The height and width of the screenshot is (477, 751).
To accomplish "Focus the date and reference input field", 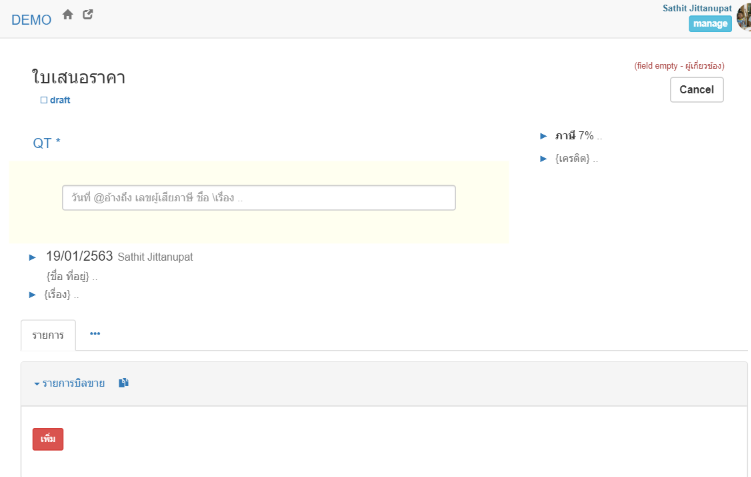I will click(258, 198).
